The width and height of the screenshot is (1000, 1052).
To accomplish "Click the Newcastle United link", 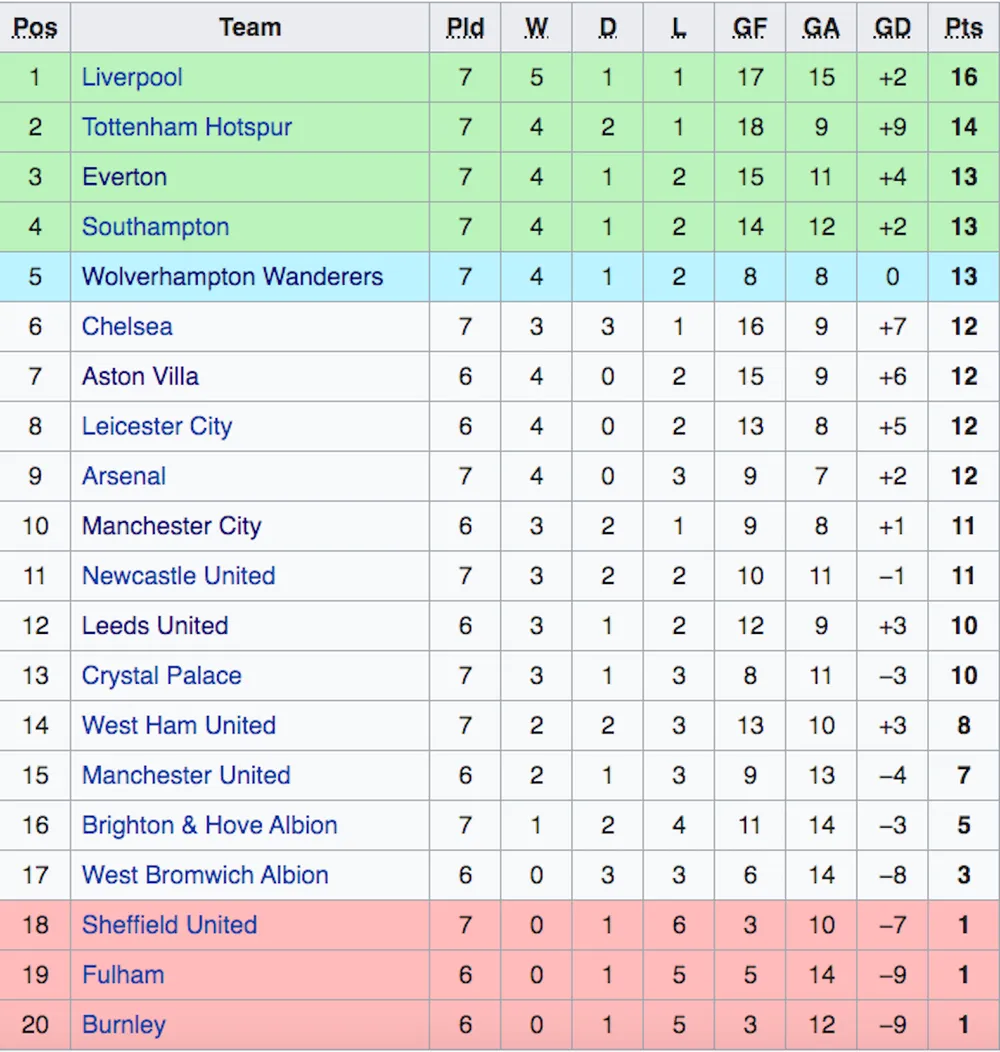I will 178,576.
